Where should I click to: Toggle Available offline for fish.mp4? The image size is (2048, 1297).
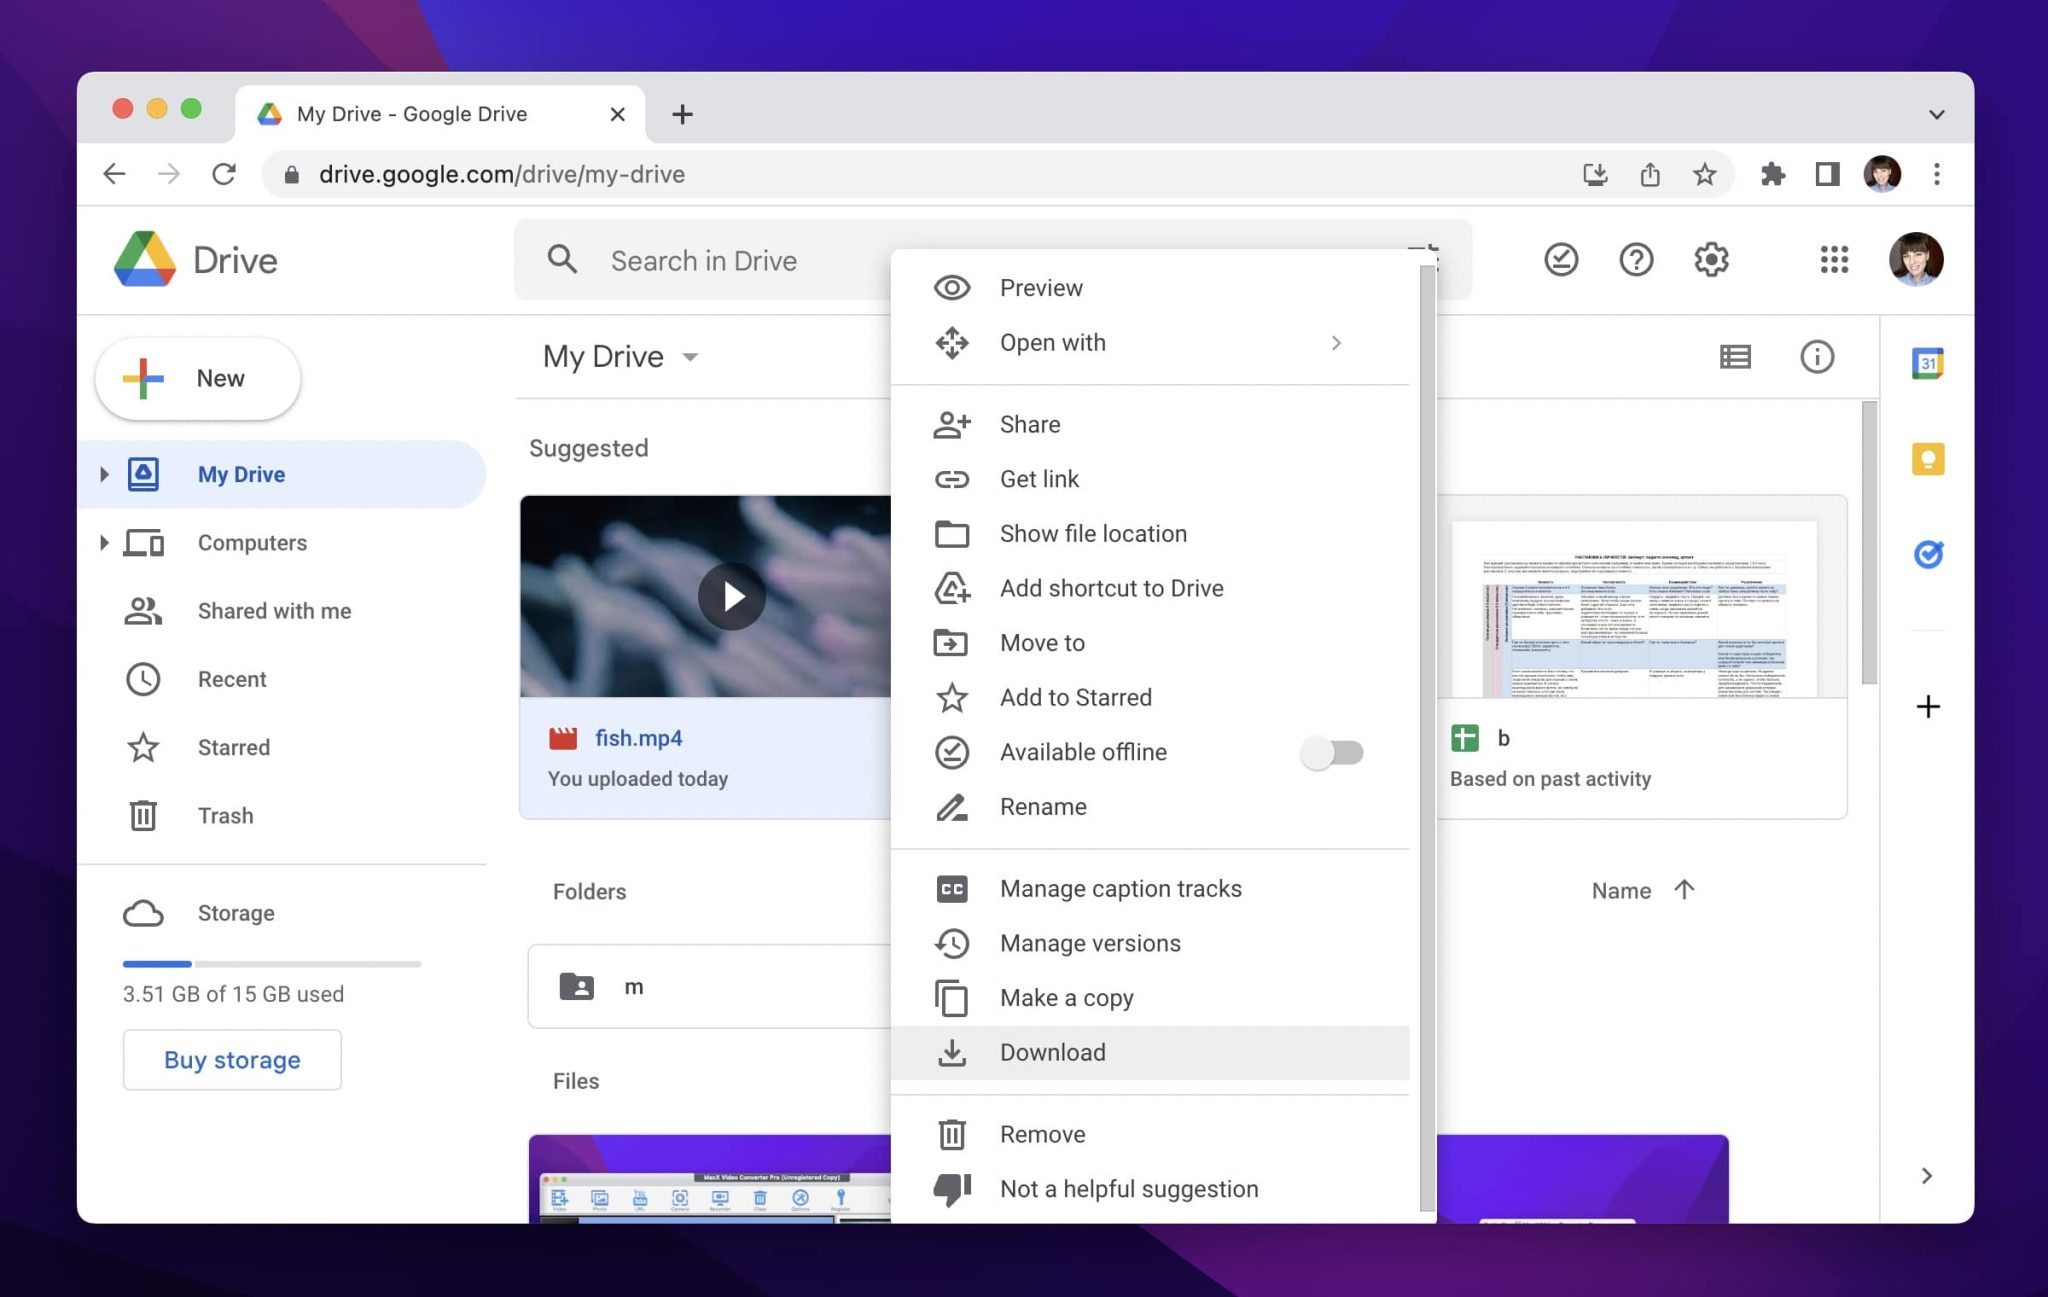[1332, 752]
